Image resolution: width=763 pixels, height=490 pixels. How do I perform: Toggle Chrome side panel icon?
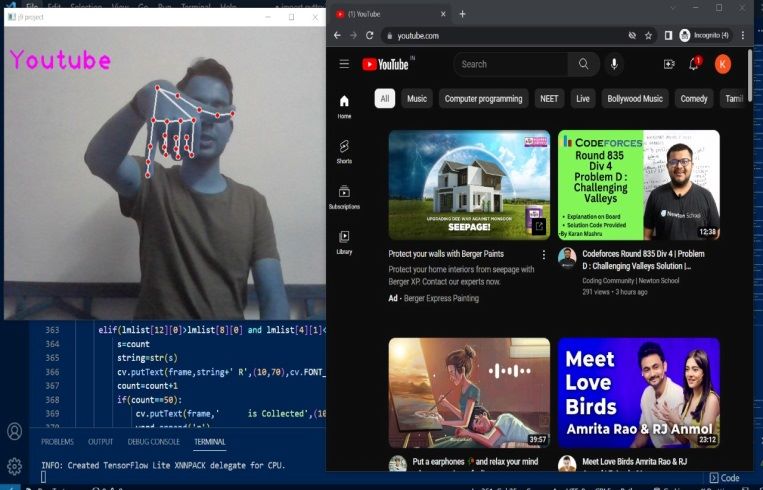coord(668,36)
